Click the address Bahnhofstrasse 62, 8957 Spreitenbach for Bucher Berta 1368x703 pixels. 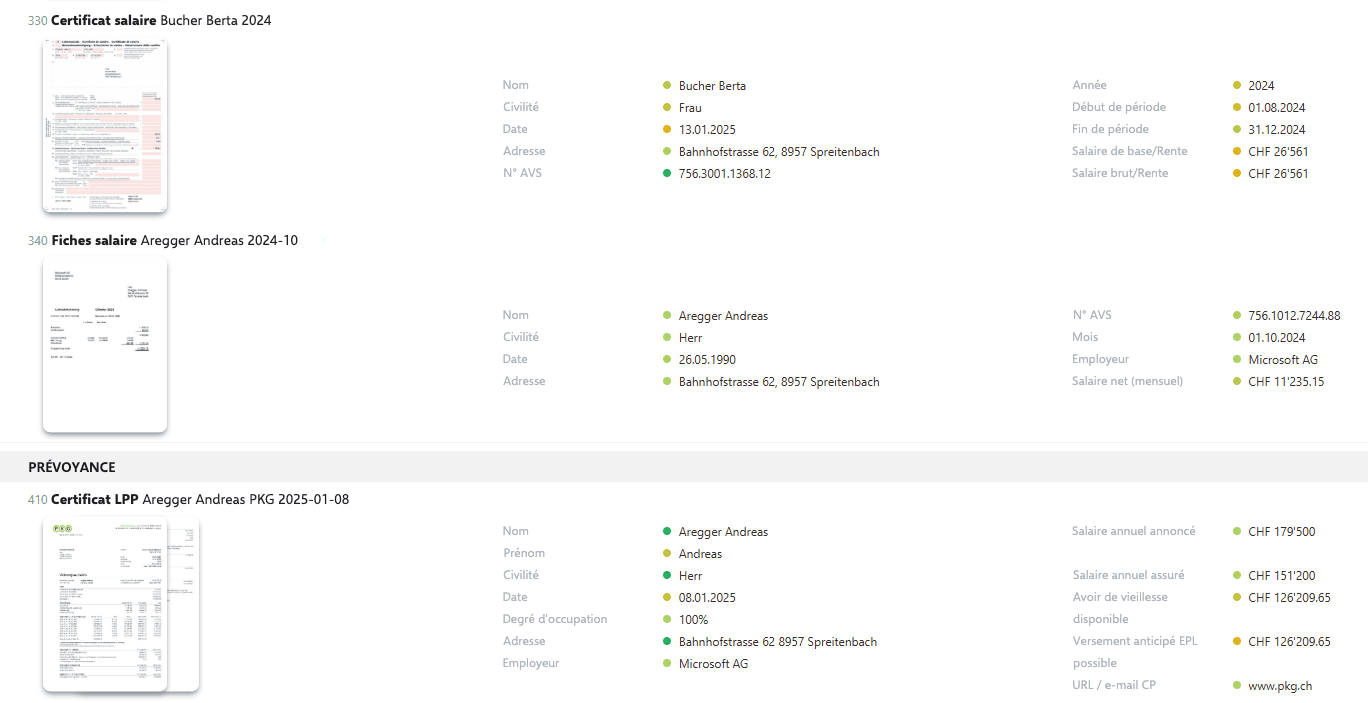779,152
